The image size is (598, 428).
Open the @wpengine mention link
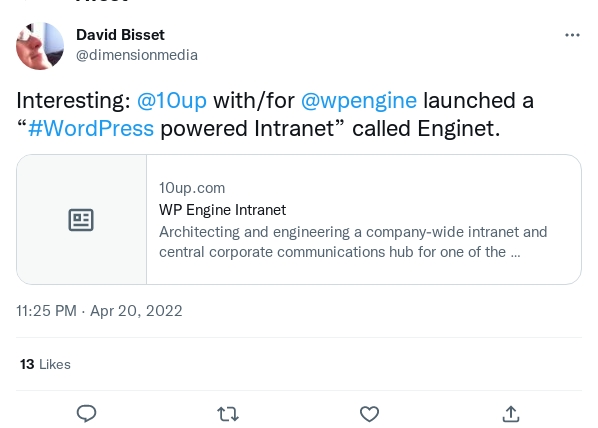359,101
